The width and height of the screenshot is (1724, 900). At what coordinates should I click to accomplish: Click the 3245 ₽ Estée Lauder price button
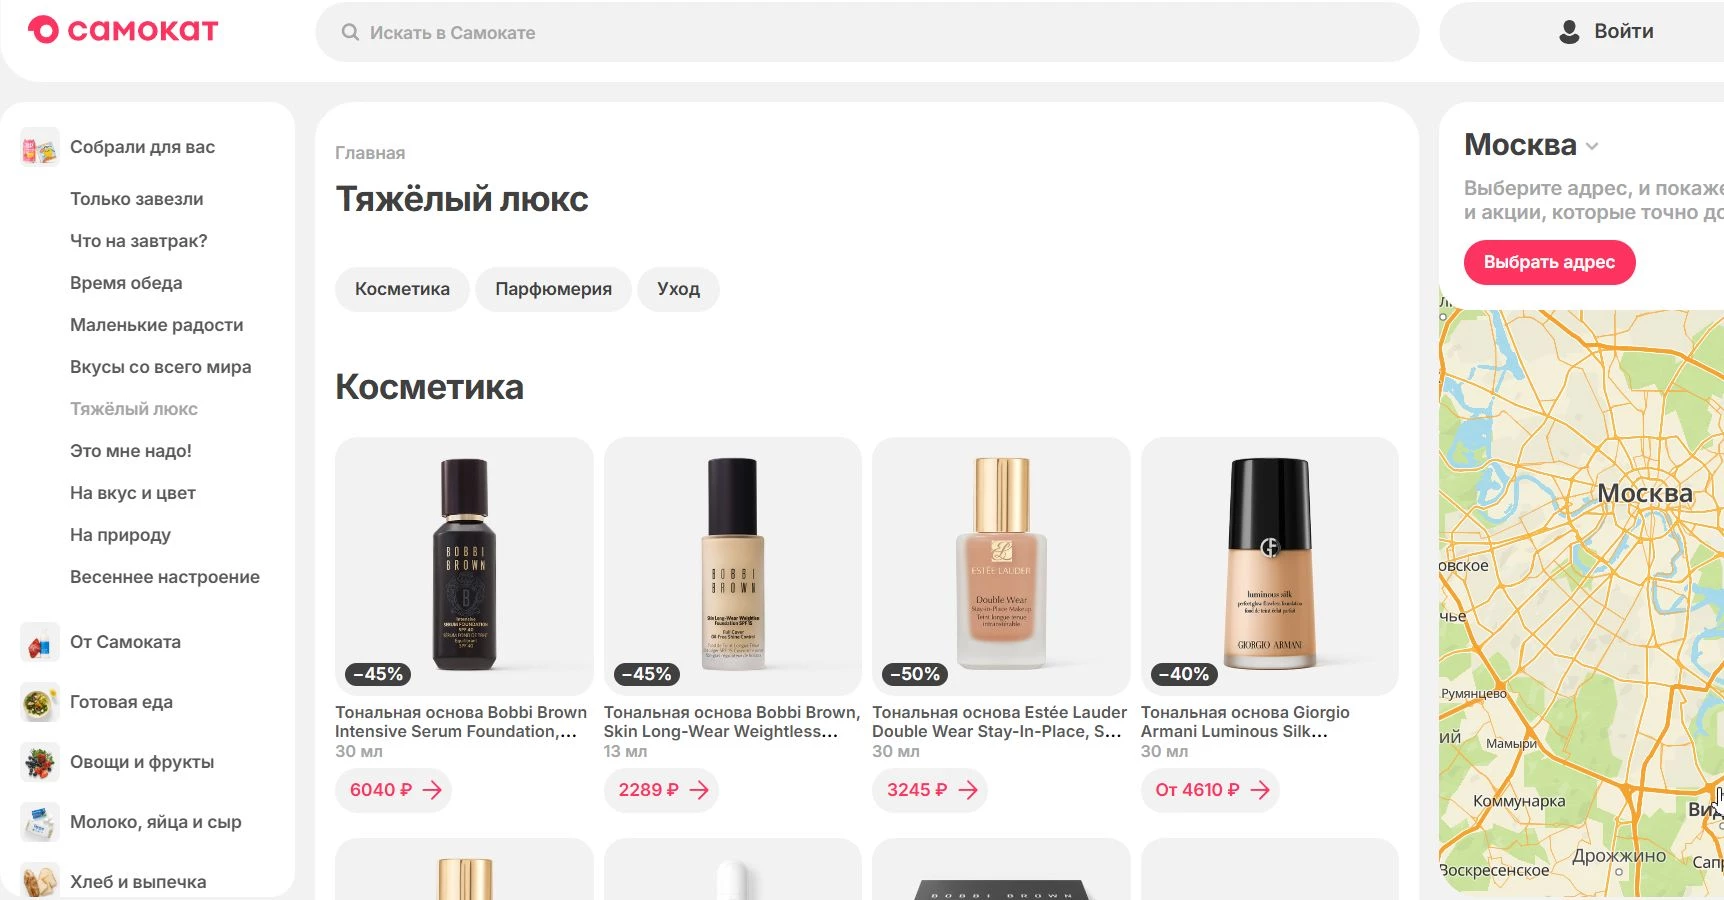click(x=930, y=790)
